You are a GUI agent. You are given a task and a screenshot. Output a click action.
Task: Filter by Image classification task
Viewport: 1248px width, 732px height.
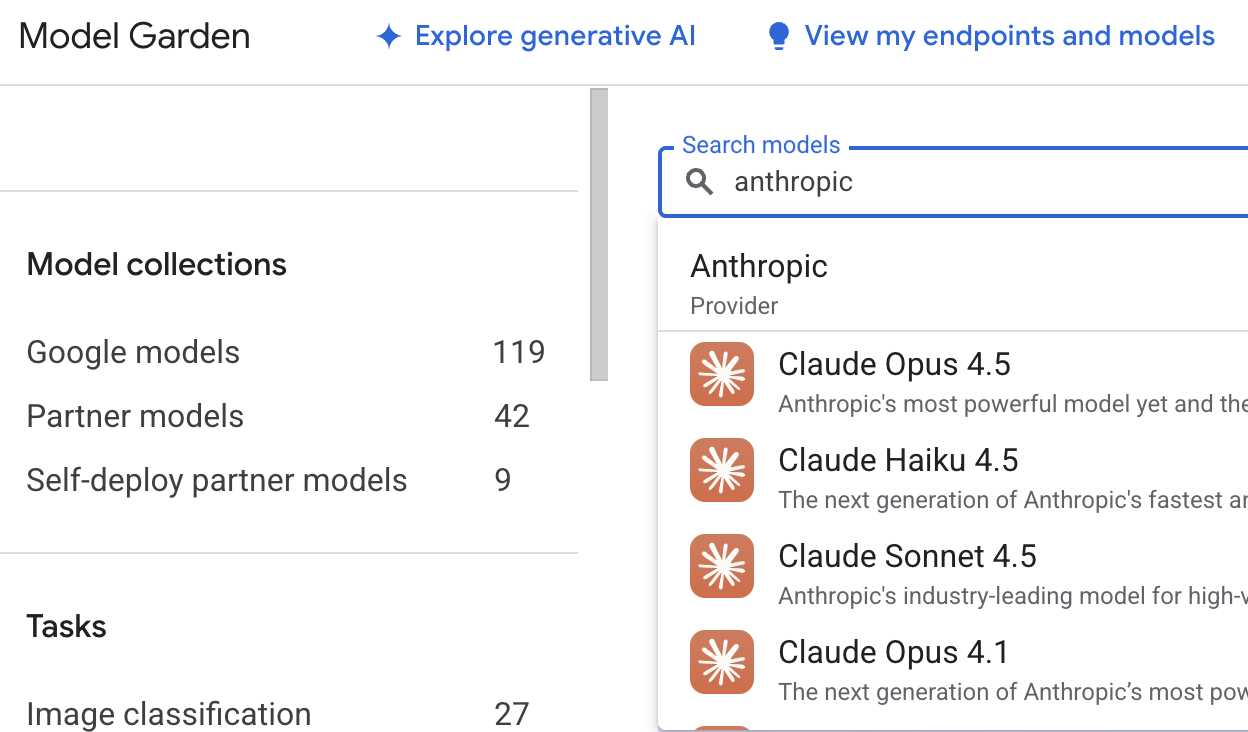coord(168,714)
